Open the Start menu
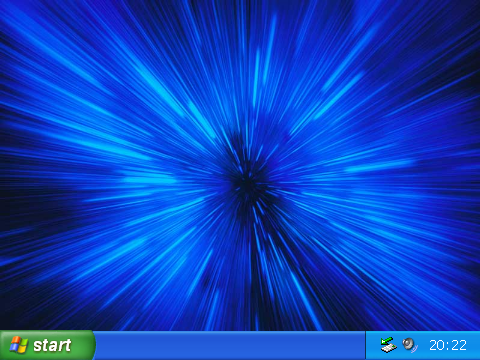Image resolution: width=480 pixels, height=360 pixels. click(x=47, y=345)
